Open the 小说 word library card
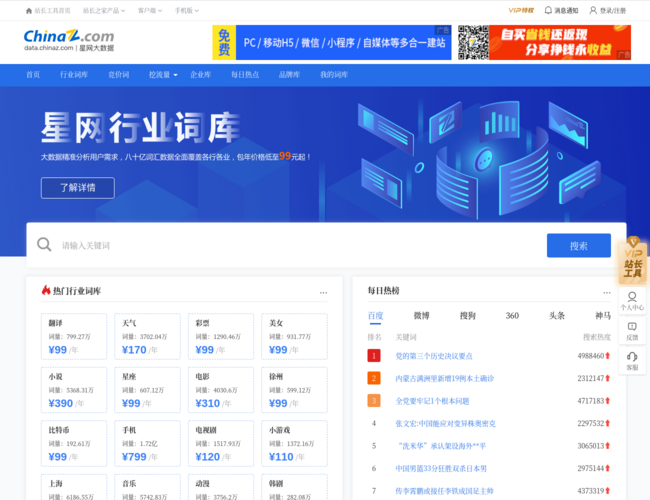 (x=74, y=390)
